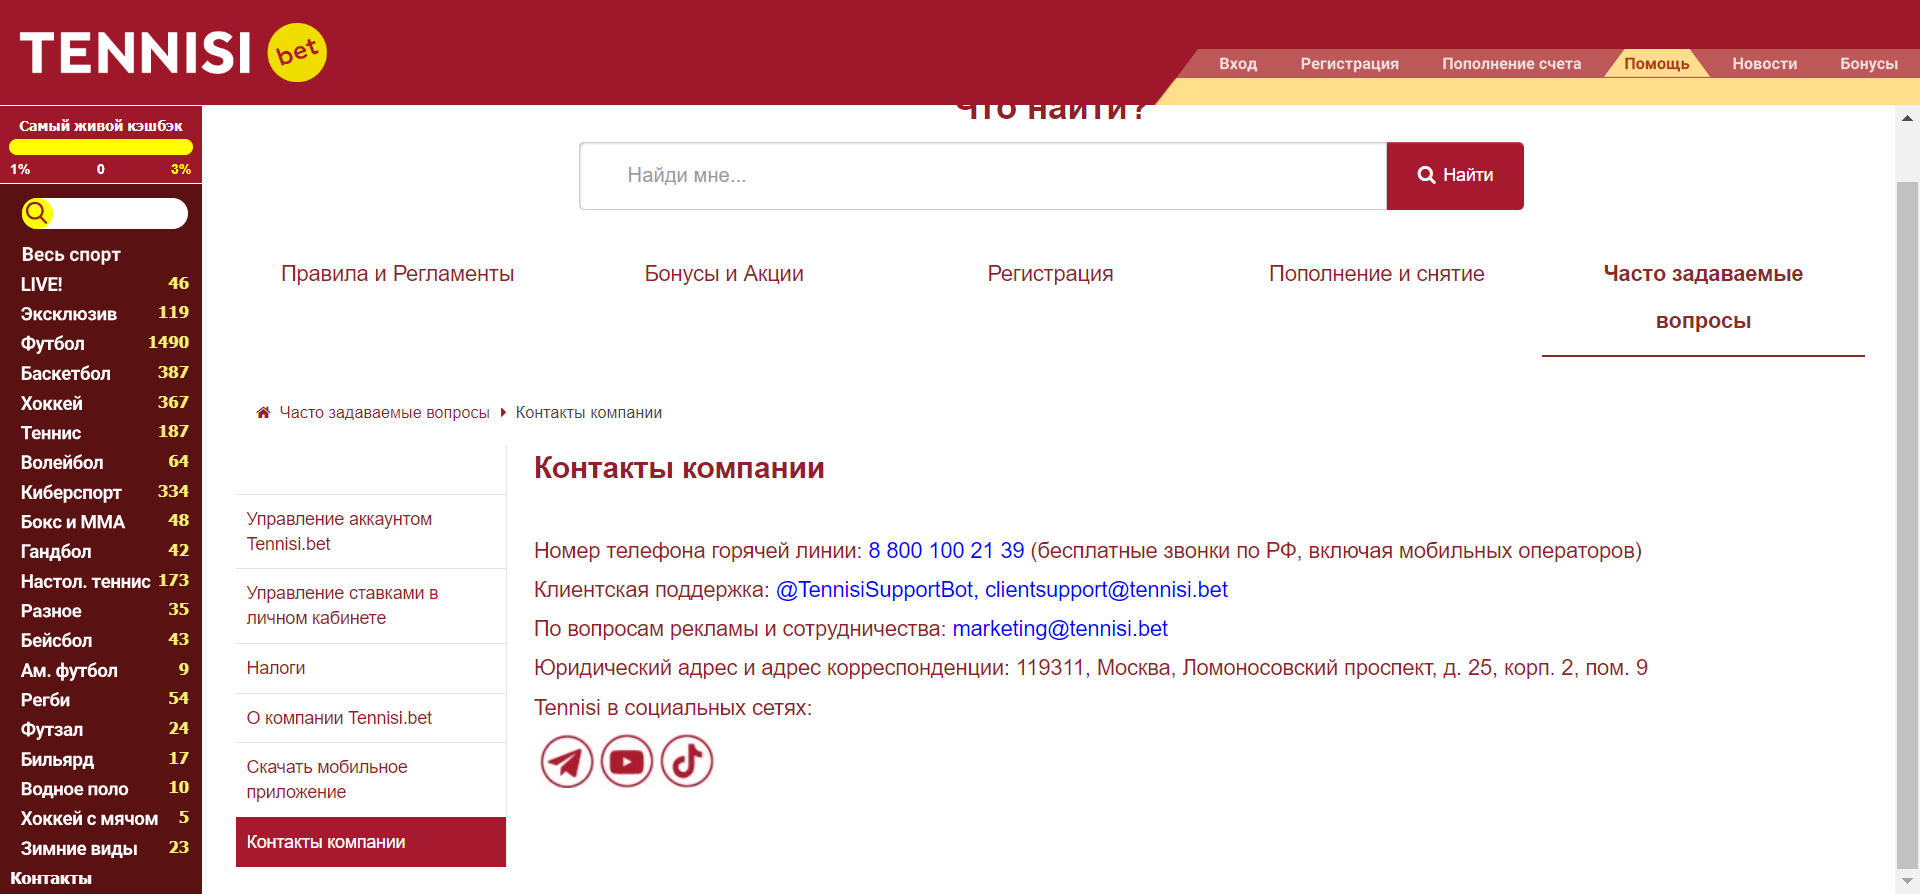Click hotline phone number 8 800 100 21 39

coord(946,551)
